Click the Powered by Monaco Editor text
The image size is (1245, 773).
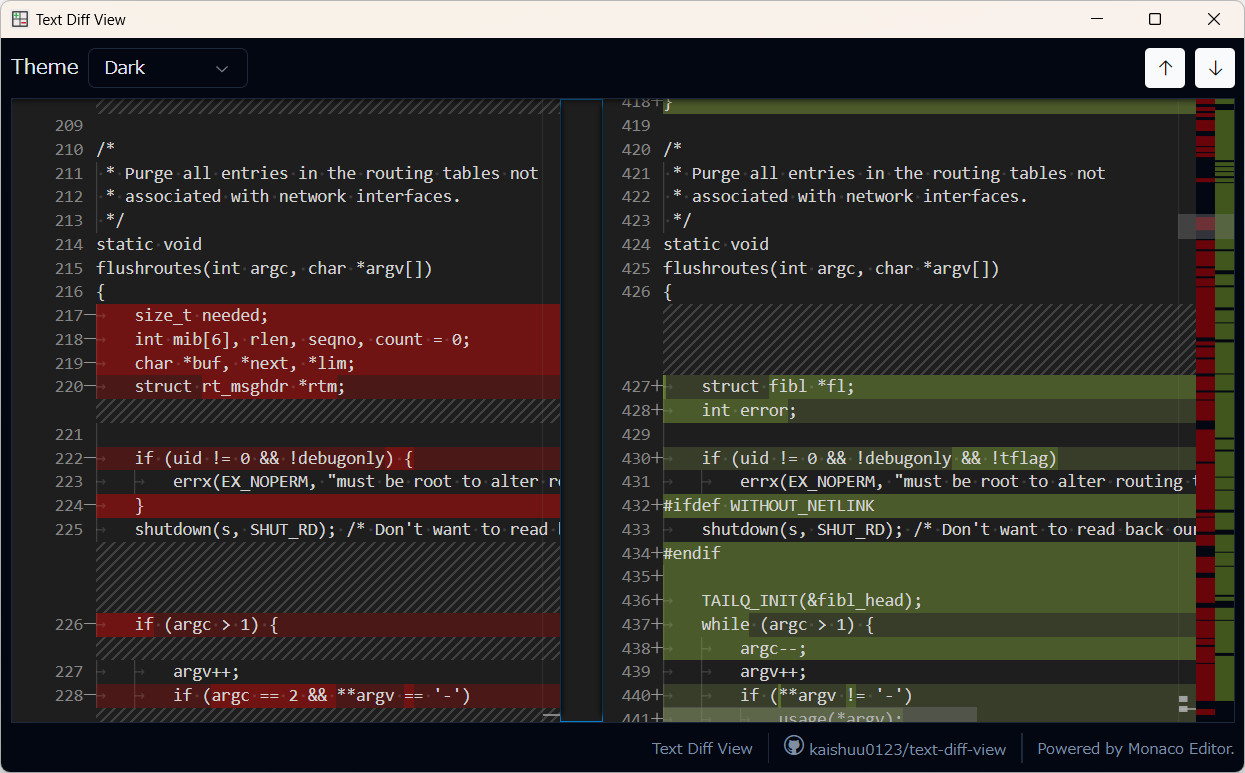[1135, 748]
